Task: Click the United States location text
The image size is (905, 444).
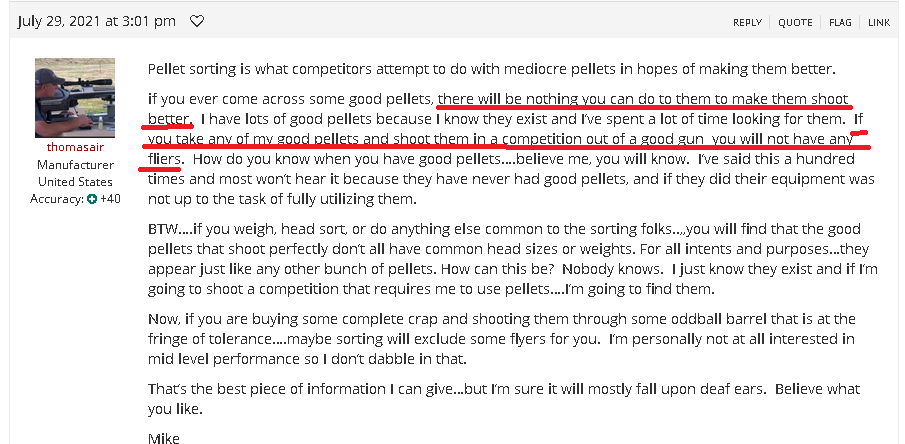Action: [x=75, y=182]
